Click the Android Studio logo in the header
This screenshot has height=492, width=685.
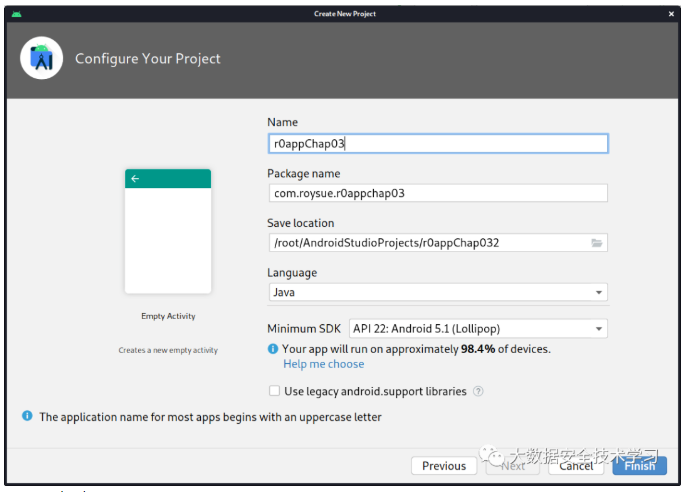[42, 59]
